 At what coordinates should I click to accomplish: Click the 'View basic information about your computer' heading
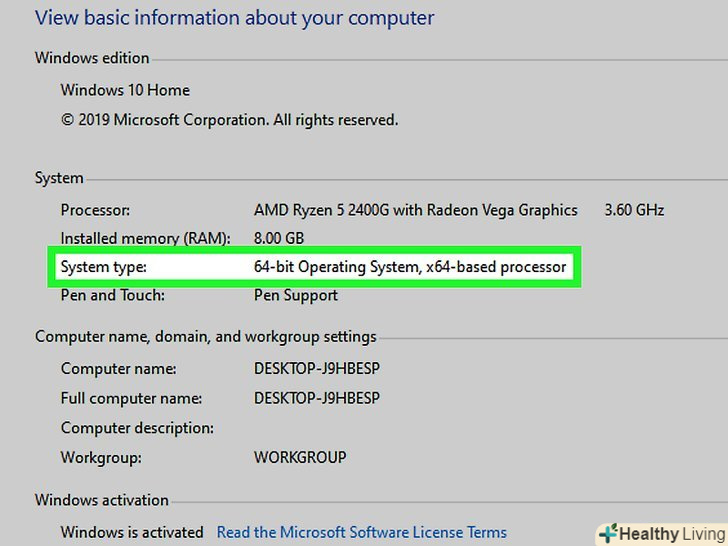pos(235,18)
